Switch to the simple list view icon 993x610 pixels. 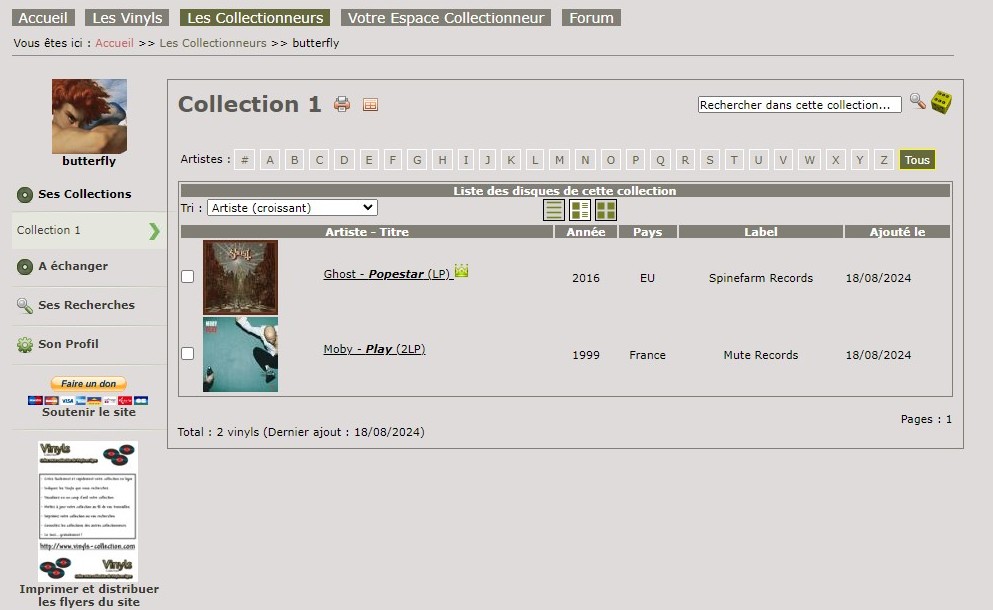tap(553, 210)
